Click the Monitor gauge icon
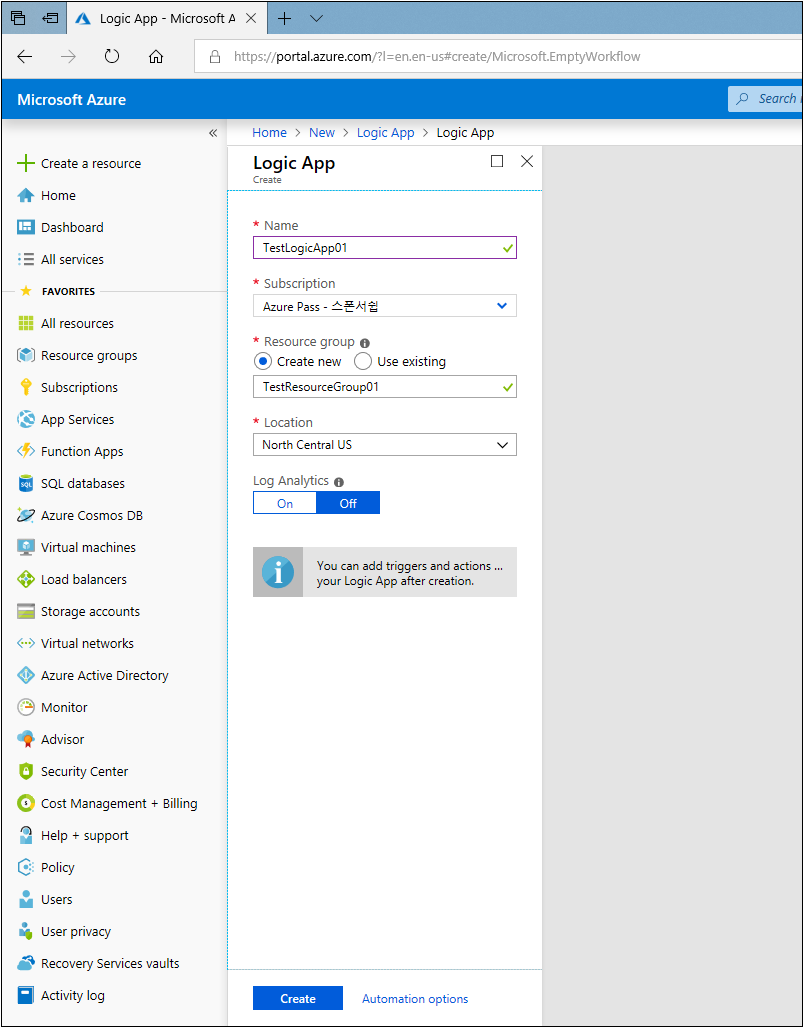The width and height of the screenshot is (804, 1028). (26, 707)
